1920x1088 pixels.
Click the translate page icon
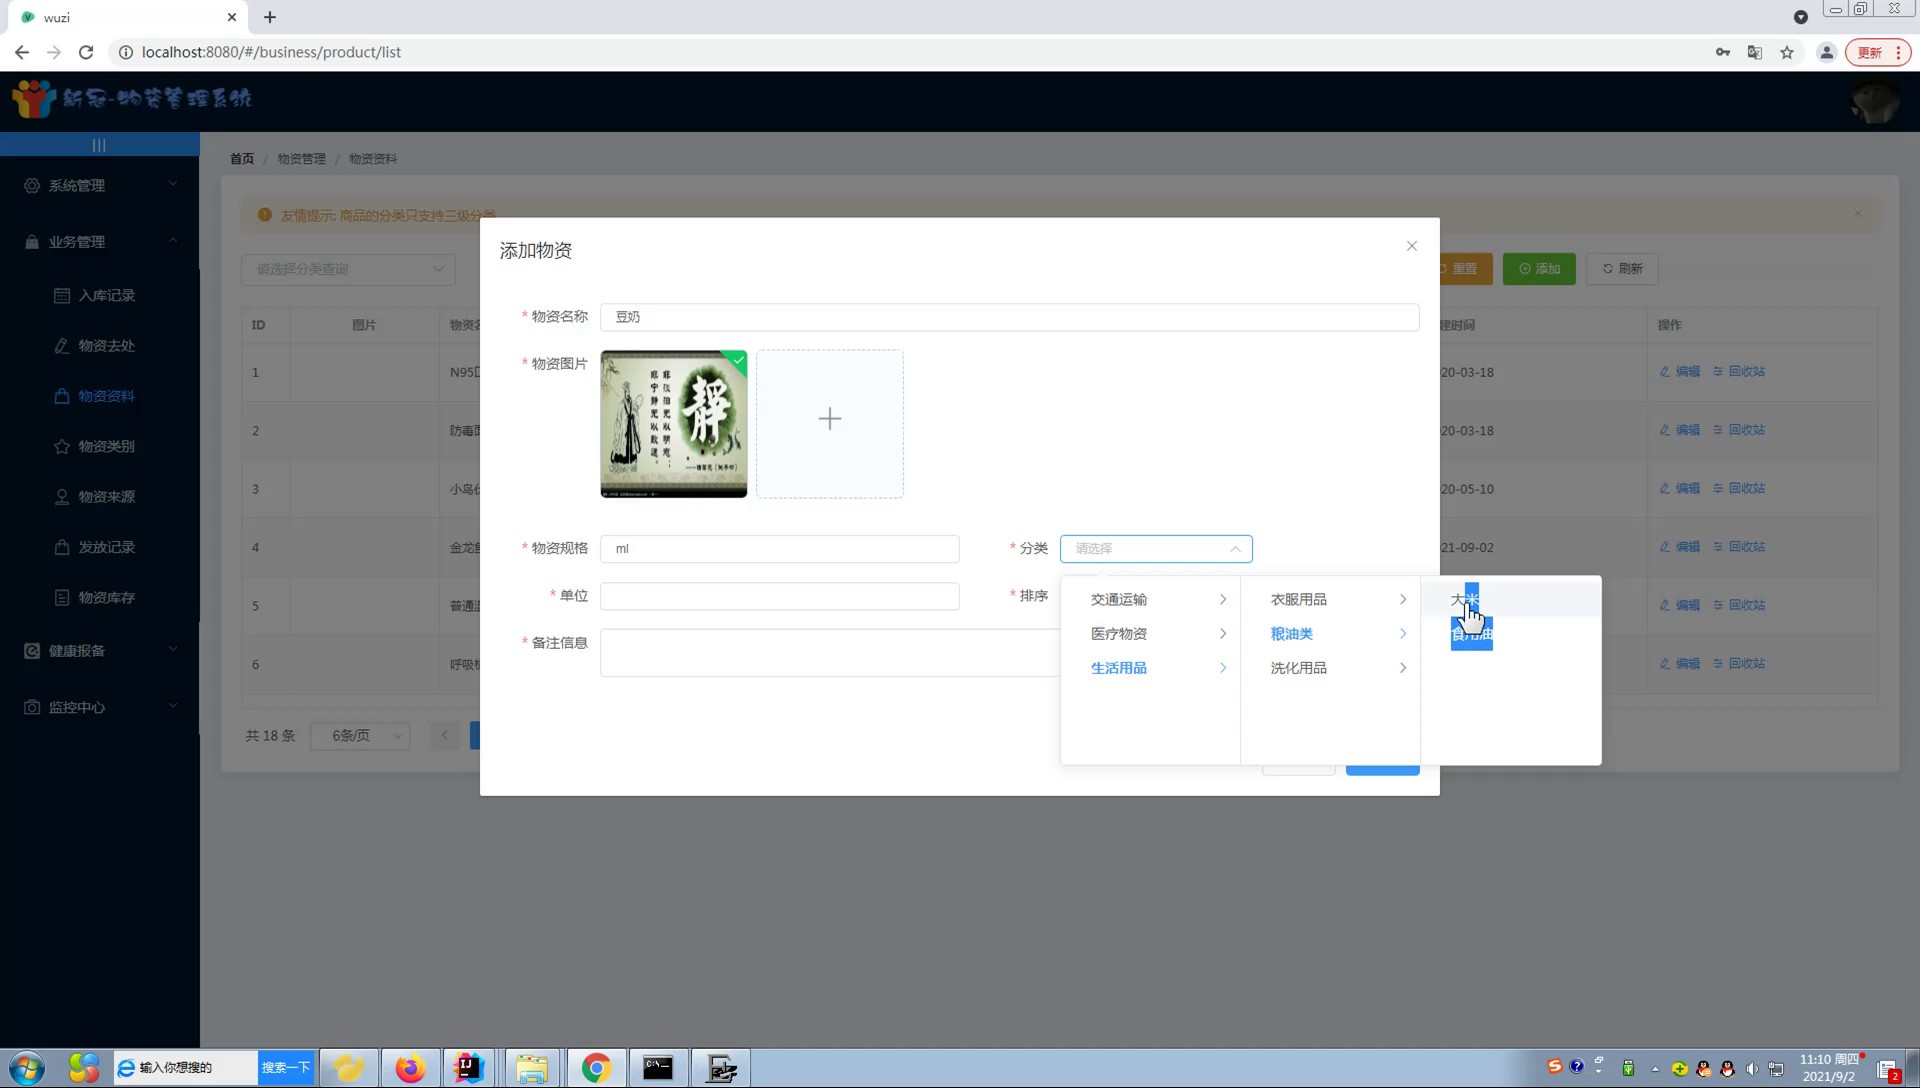coord(1754,52)
